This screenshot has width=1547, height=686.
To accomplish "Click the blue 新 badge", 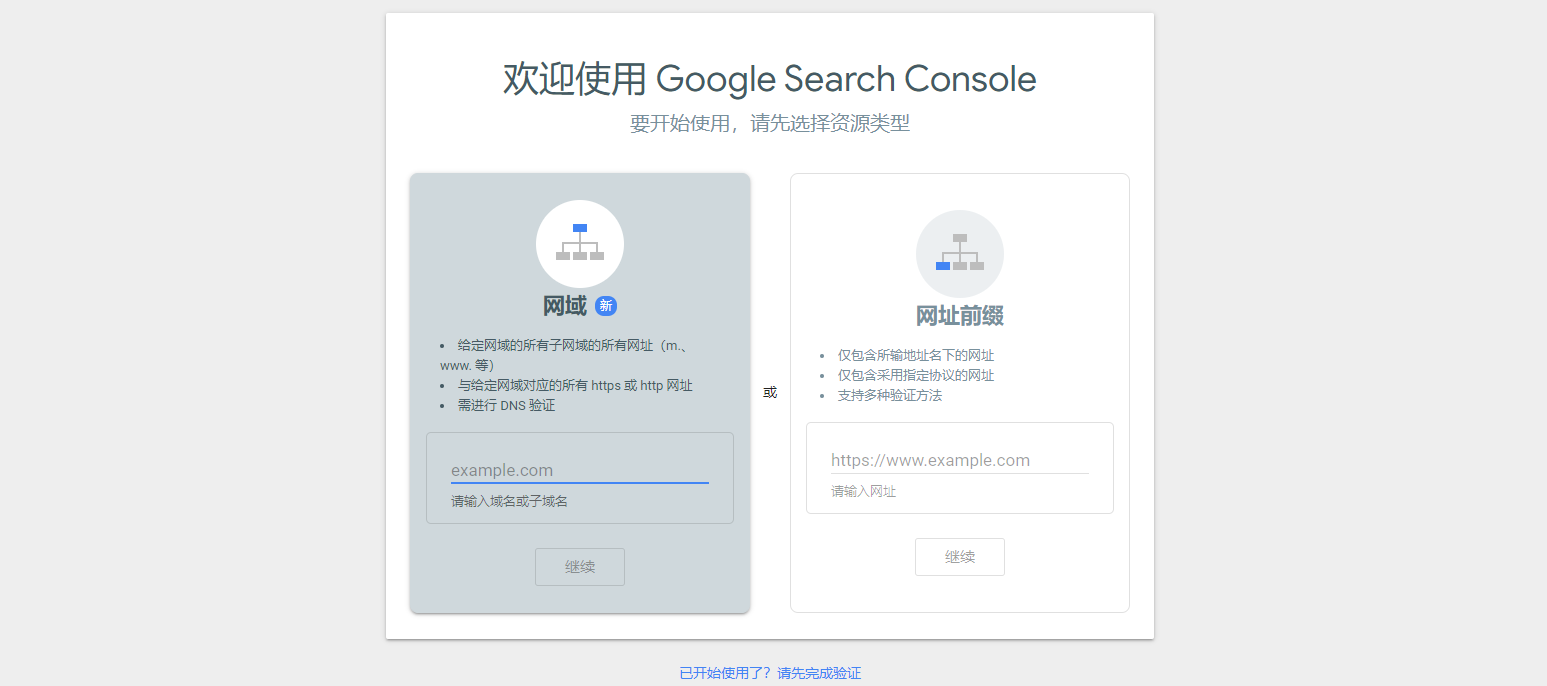I will tap(606, 306).
